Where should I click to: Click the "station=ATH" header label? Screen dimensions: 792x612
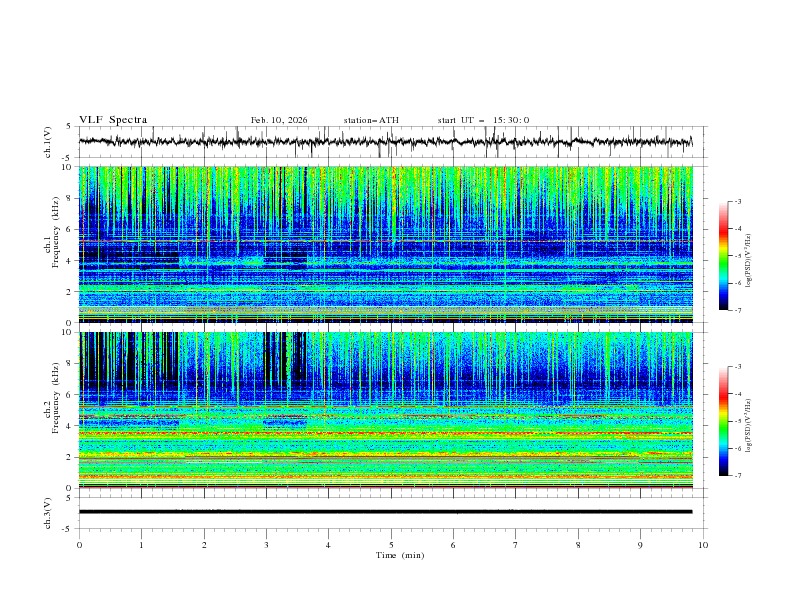tap(371, 120)
